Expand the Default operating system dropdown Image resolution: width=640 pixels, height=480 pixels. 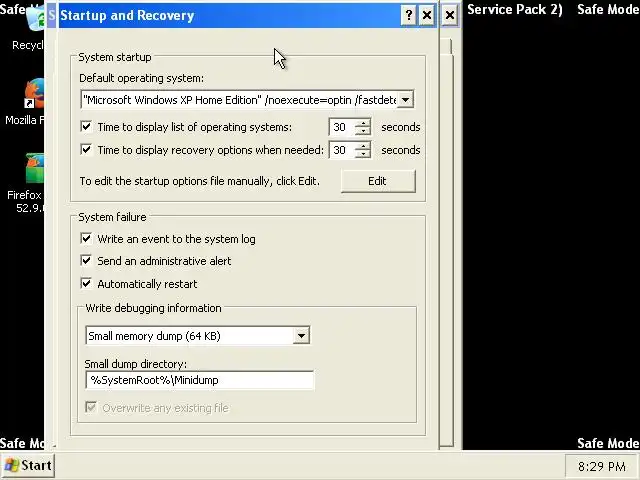(x=405, y=100)
